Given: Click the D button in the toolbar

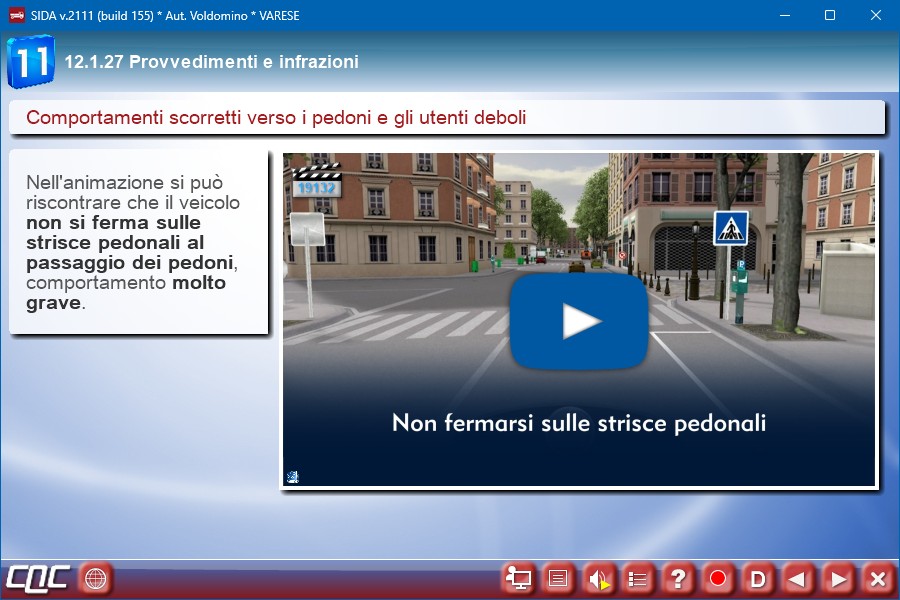Looking at the screenshot, I should point(758,578).
